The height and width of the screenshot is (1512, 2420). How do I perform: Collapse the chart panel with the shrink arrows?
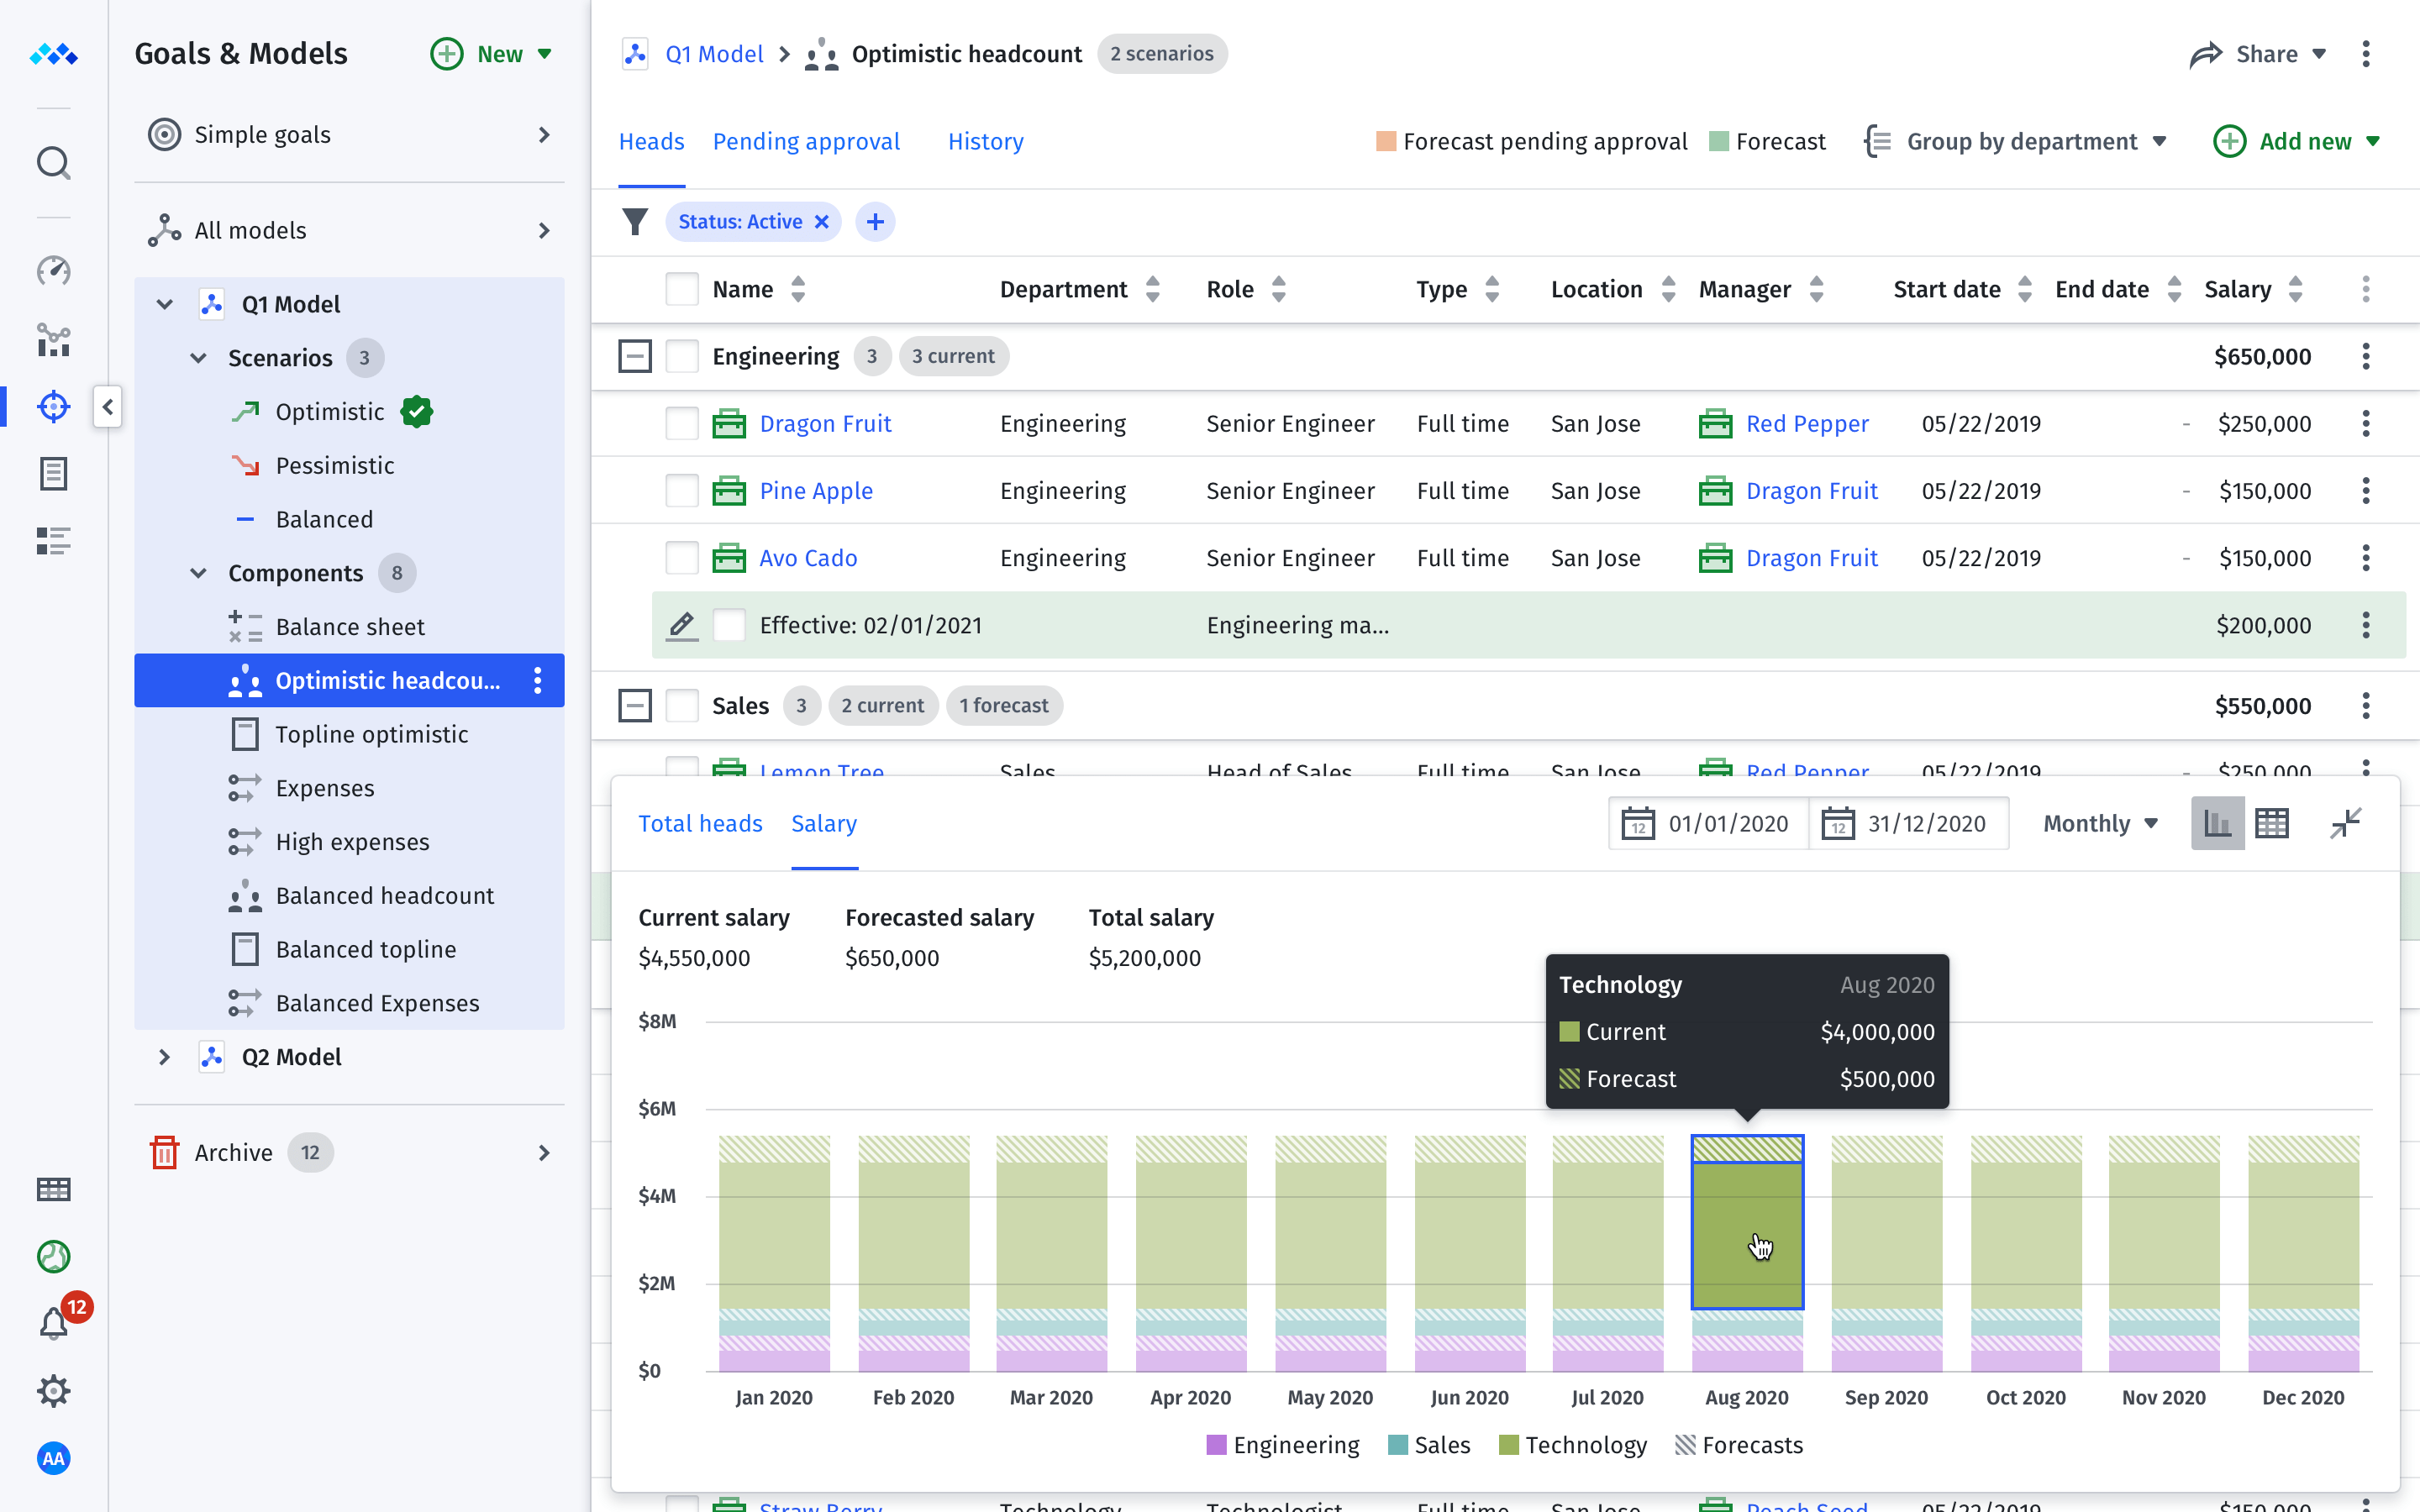tap(2347, 823)
